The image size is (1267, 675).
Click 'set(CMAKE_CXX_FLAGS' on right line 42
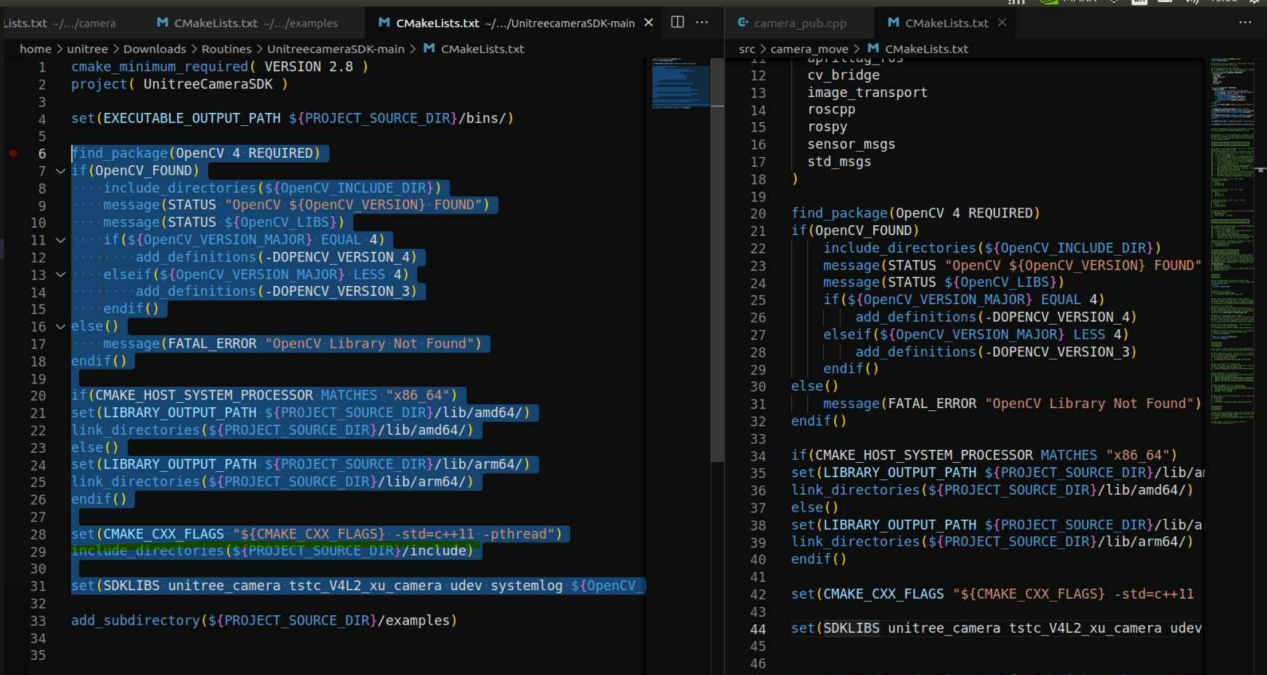[867, 593]
